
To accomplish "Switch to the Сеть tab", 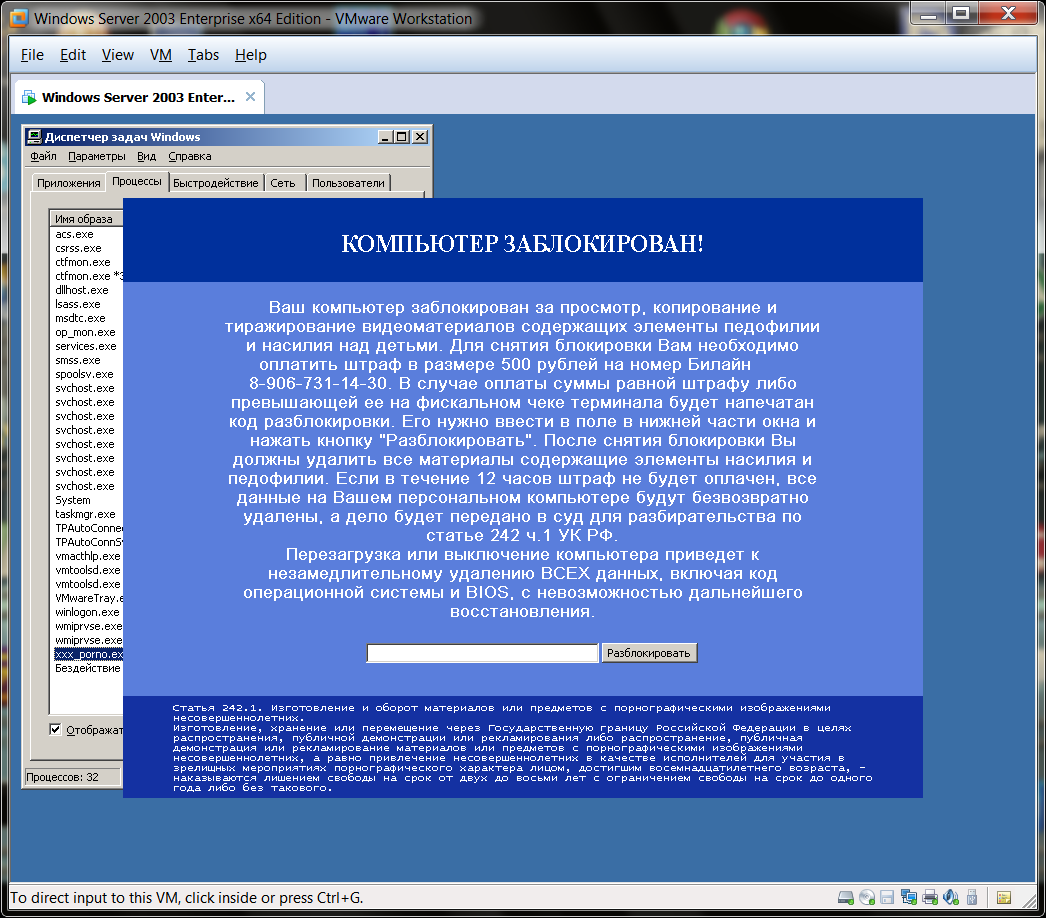I will point(283,183).
